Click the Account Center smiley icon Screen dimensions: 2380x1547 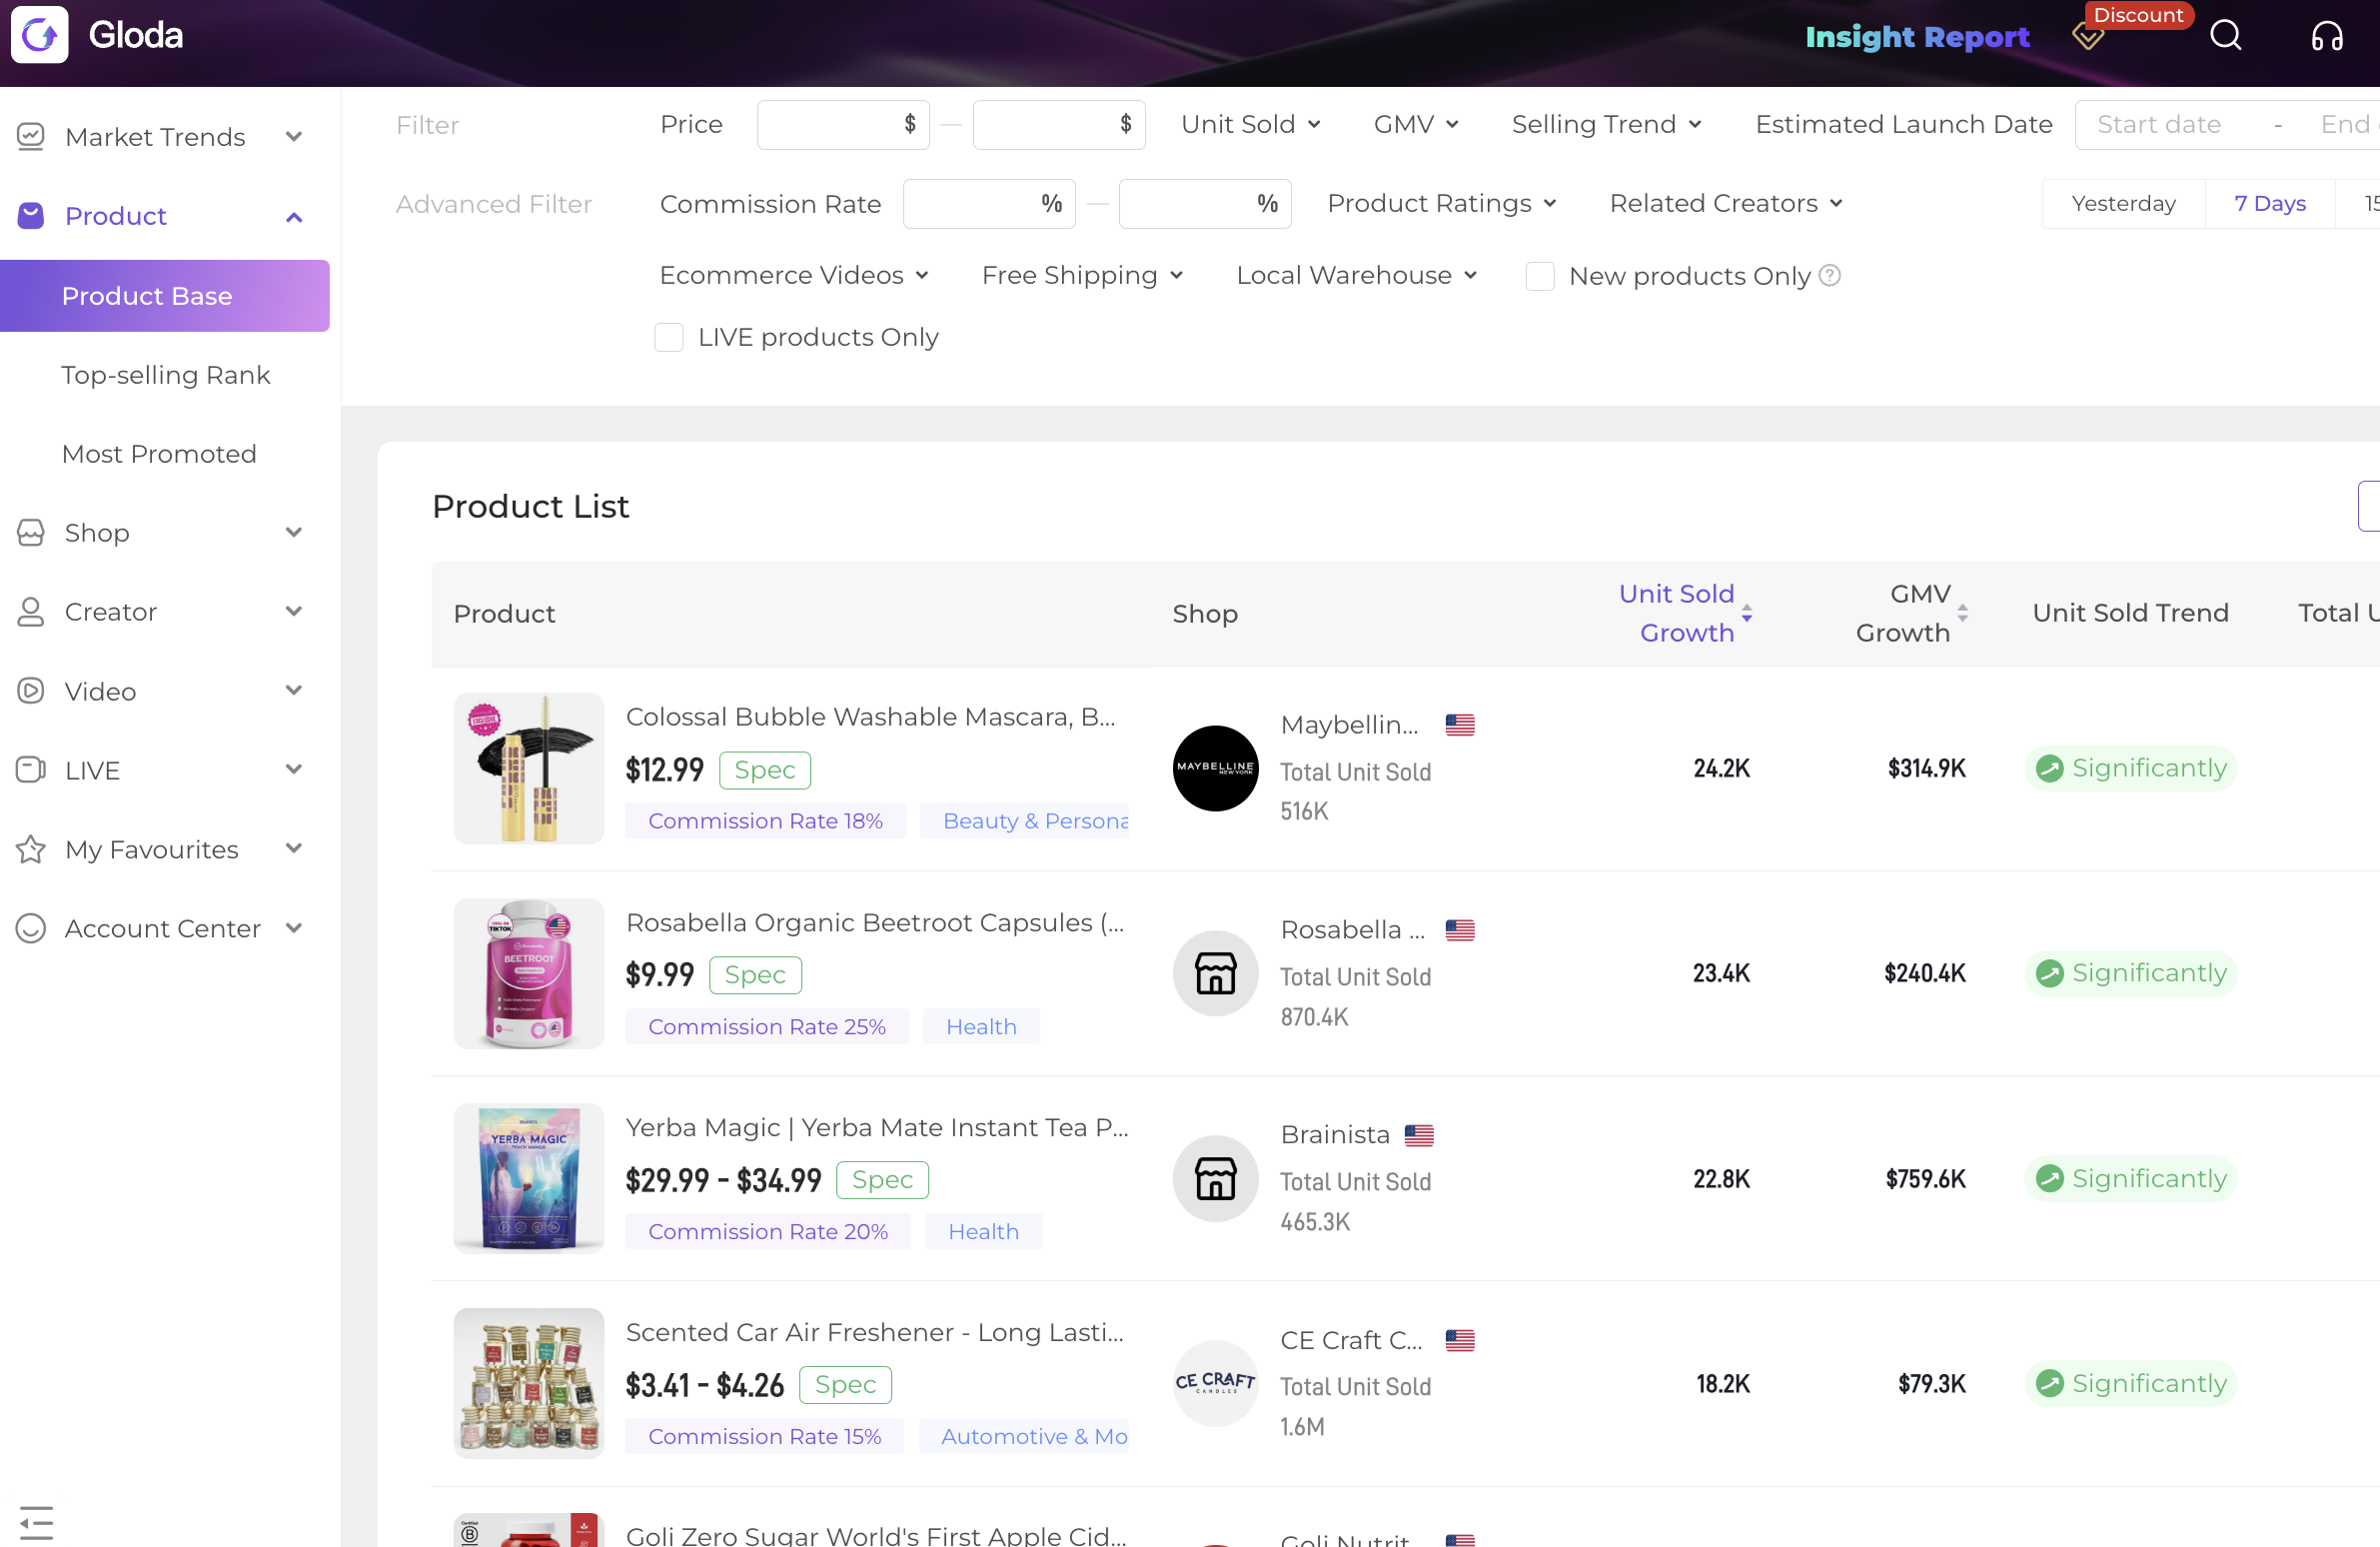click(31, 928)
